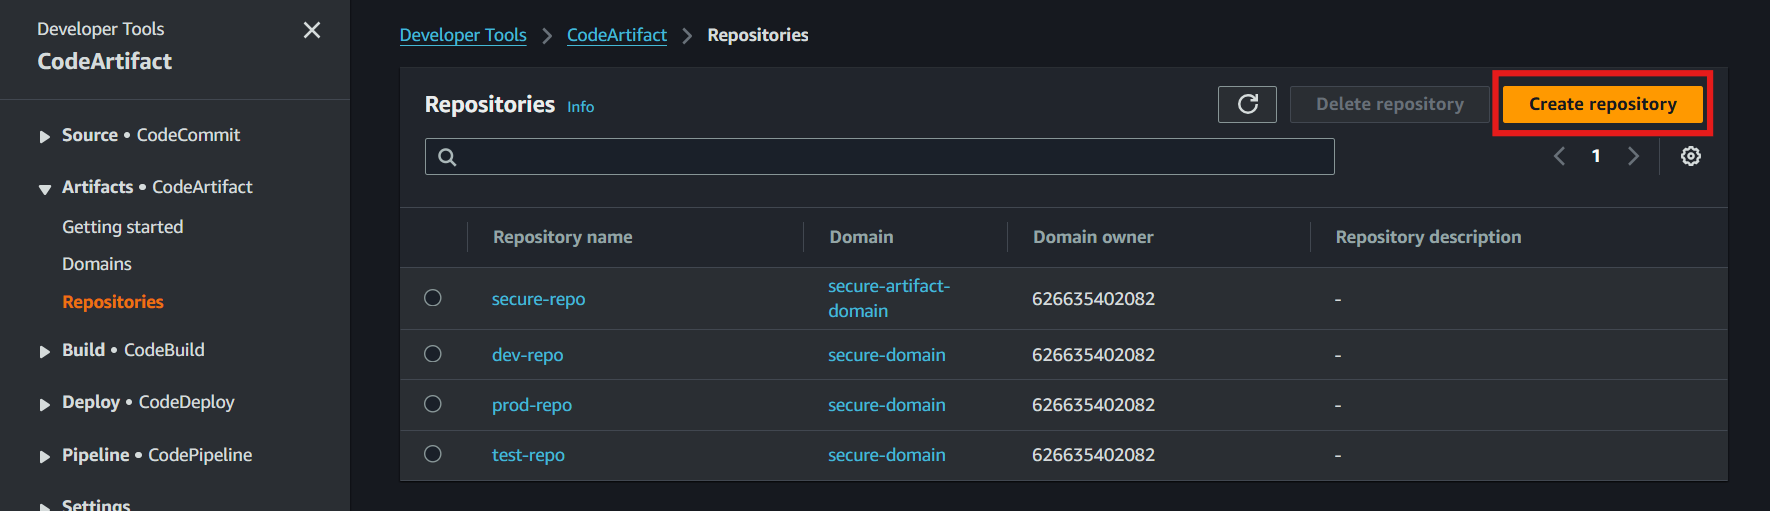Image resolution: width=1770 pixels, height=511 pixels.
Task: Focus the repositories search field
Action: pyautogui.click(x=879, y=157)
